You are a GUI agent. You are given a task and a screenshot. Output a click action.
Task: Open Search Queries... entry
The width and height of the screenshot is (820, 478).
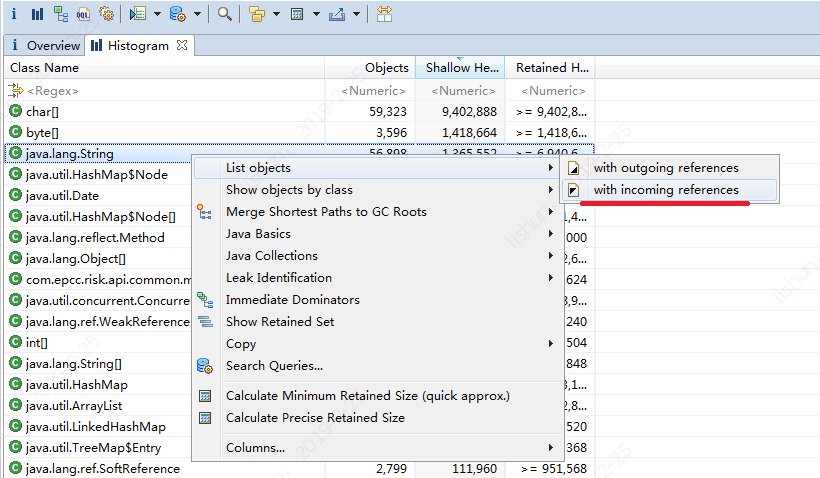[x=378, y=366]
